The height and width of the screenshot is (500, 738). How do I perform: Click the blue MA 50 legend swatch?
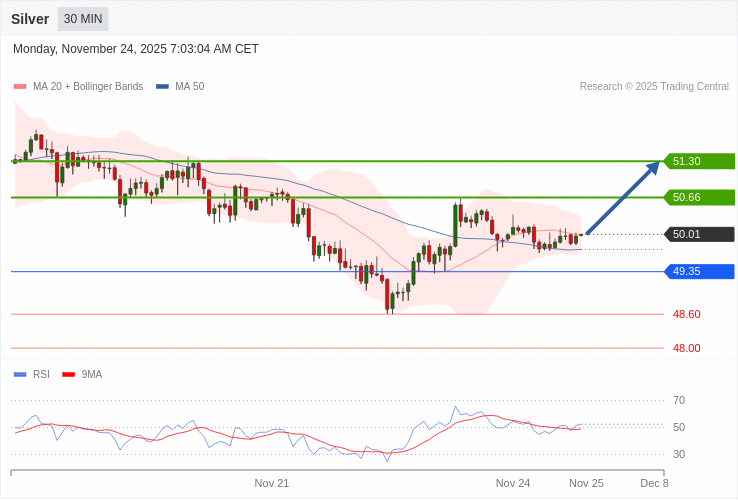point(162,87)
